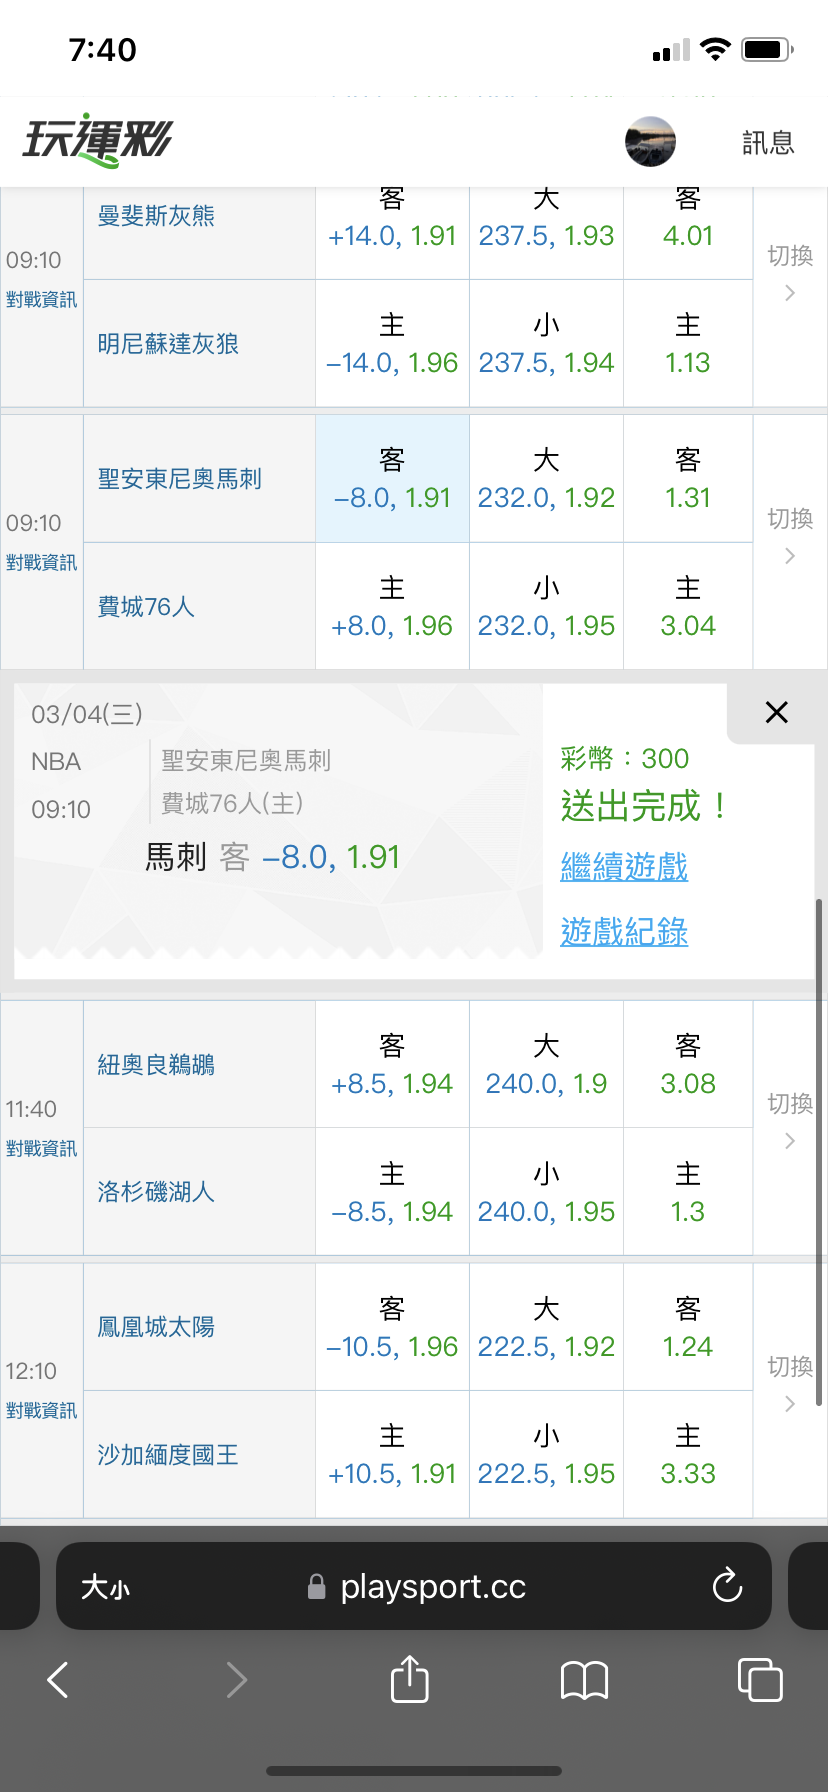The height and width of the screenshot is (1792, 828).
Task: Open Safari bookmarks icon
Action: (585, 1680)
